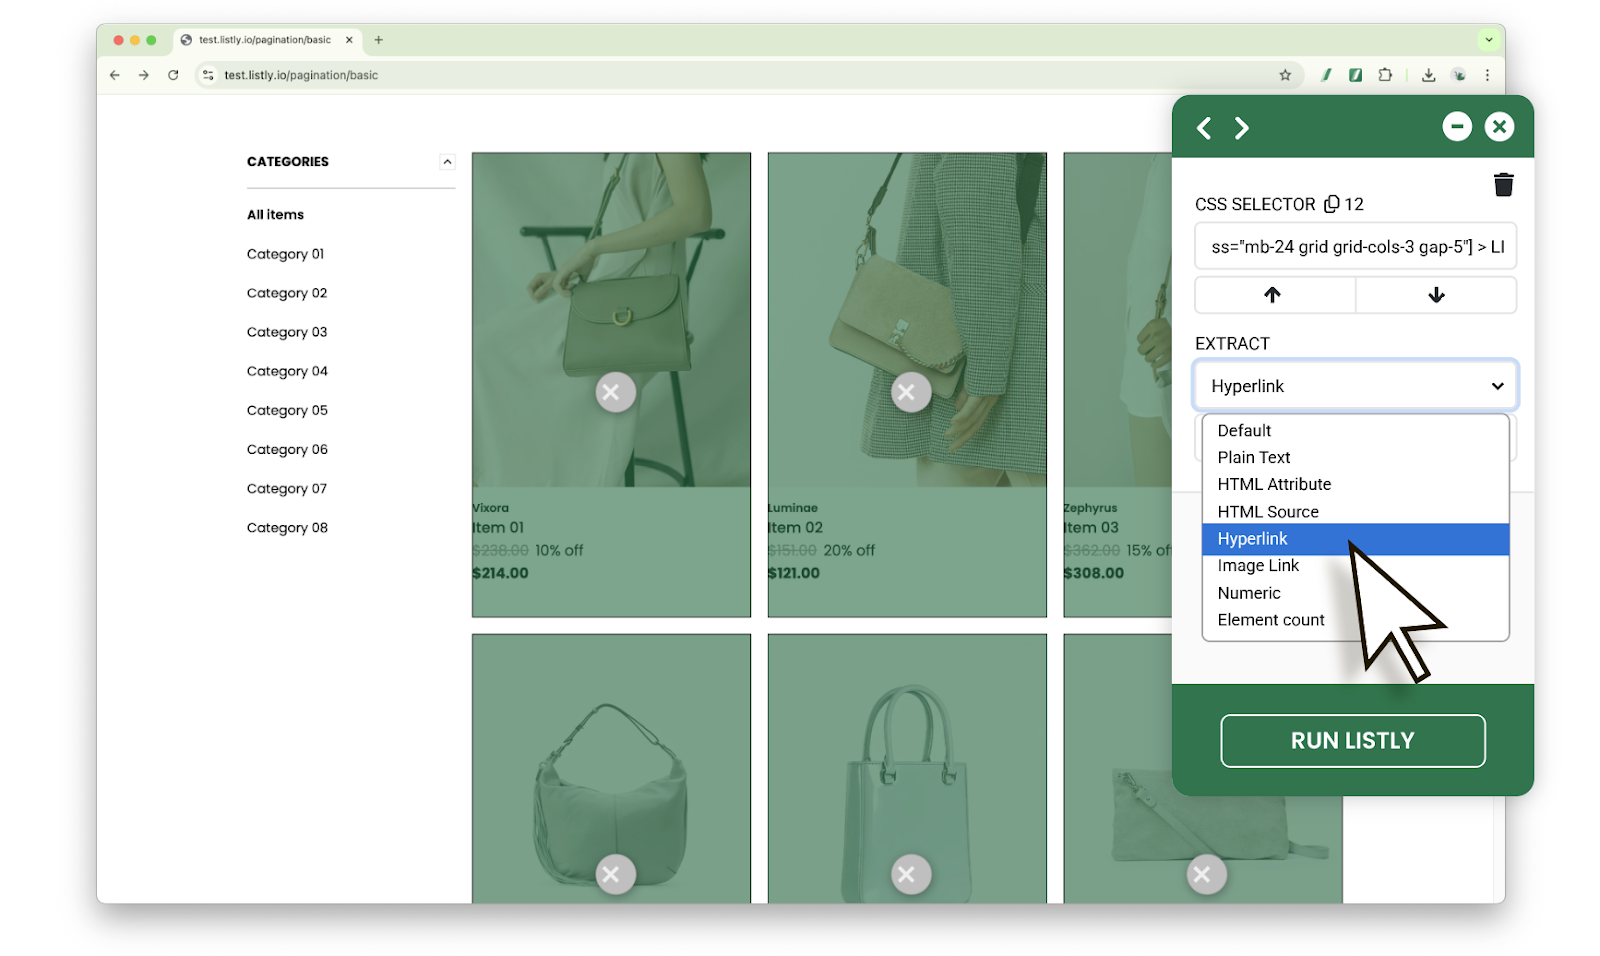Viewport: 1600px width, 956px height.
Task: Click the RUN LISTLY button
Action: pos(1352,741)
